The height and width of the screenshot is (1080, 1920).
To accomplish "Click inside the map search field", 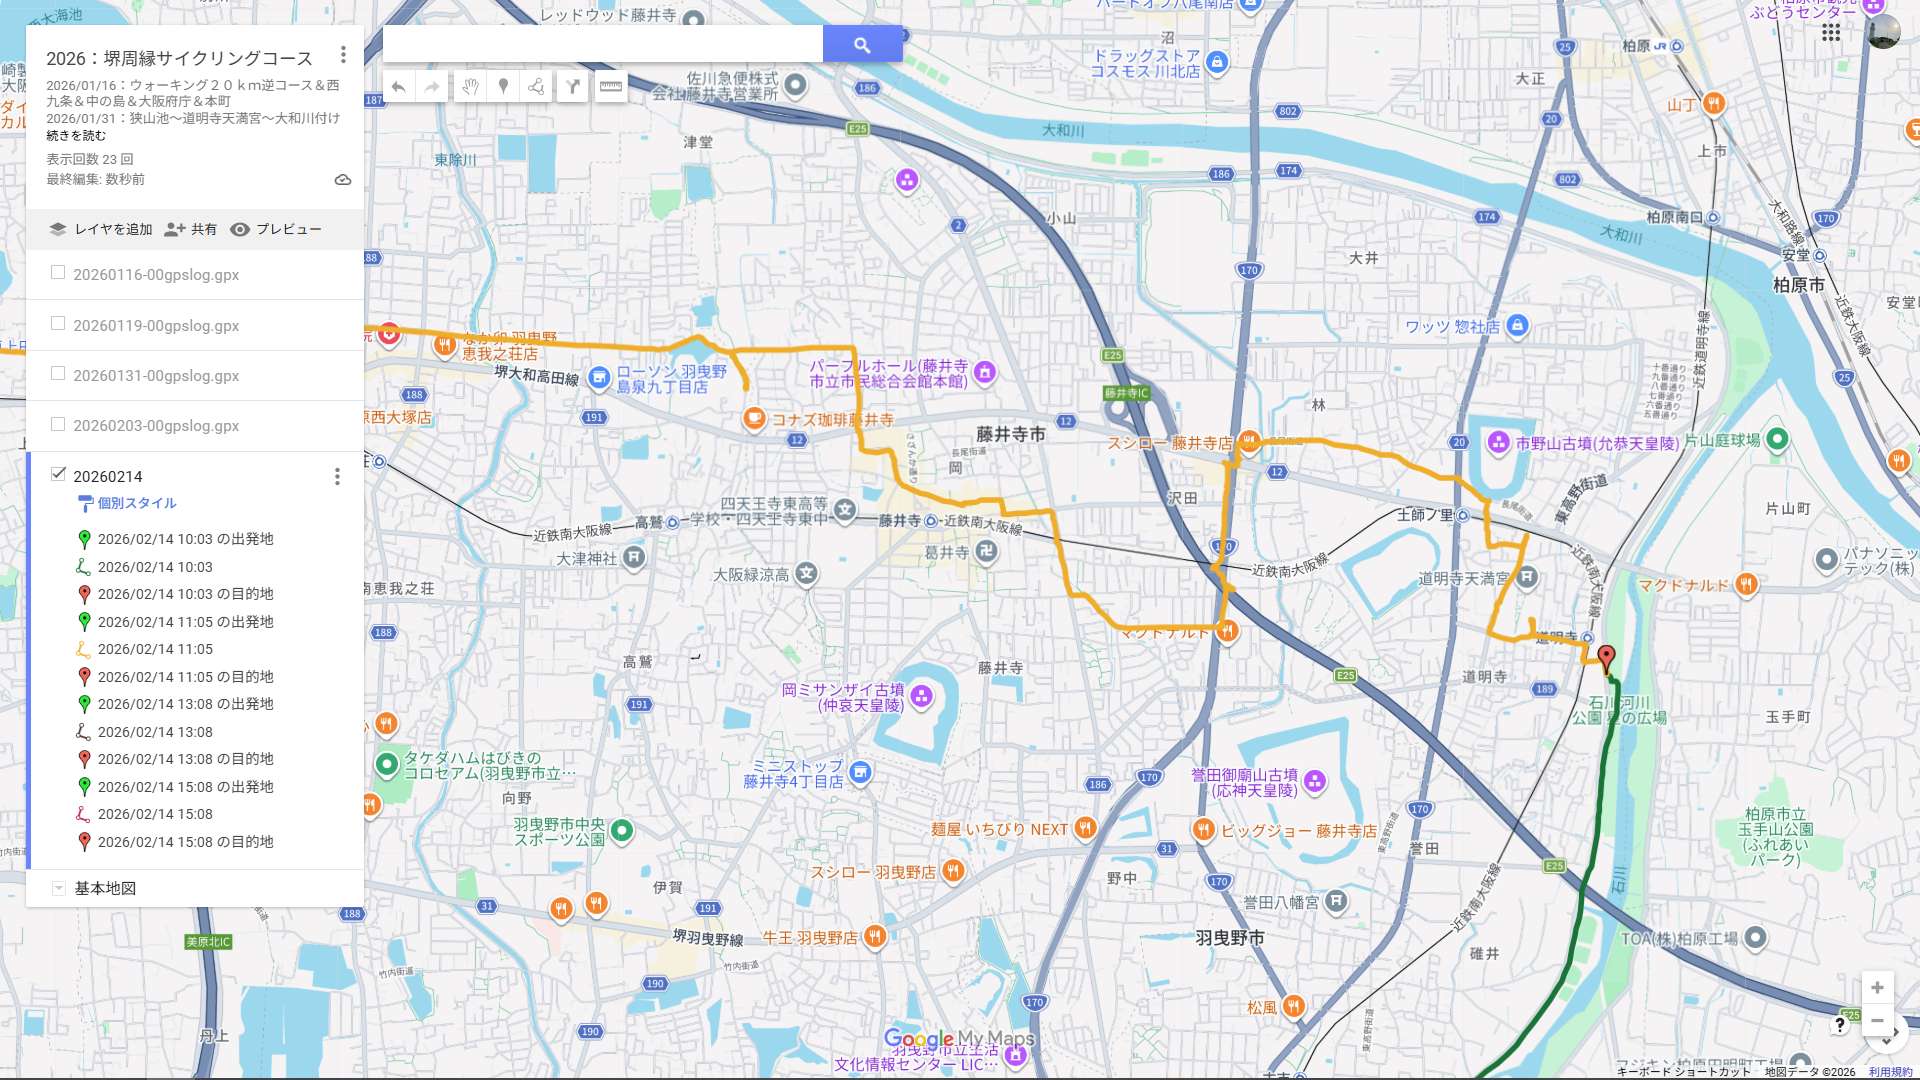I will [602, 44].
